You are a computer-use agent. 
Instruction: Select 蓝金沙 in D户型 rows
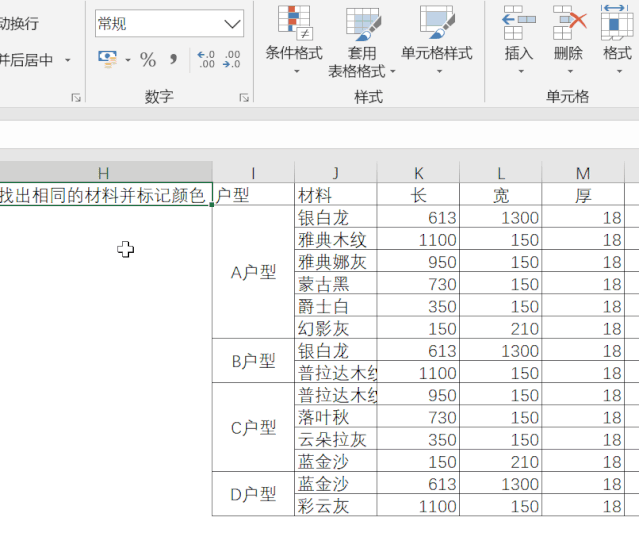pyautogui.click(x=336, y=484)
